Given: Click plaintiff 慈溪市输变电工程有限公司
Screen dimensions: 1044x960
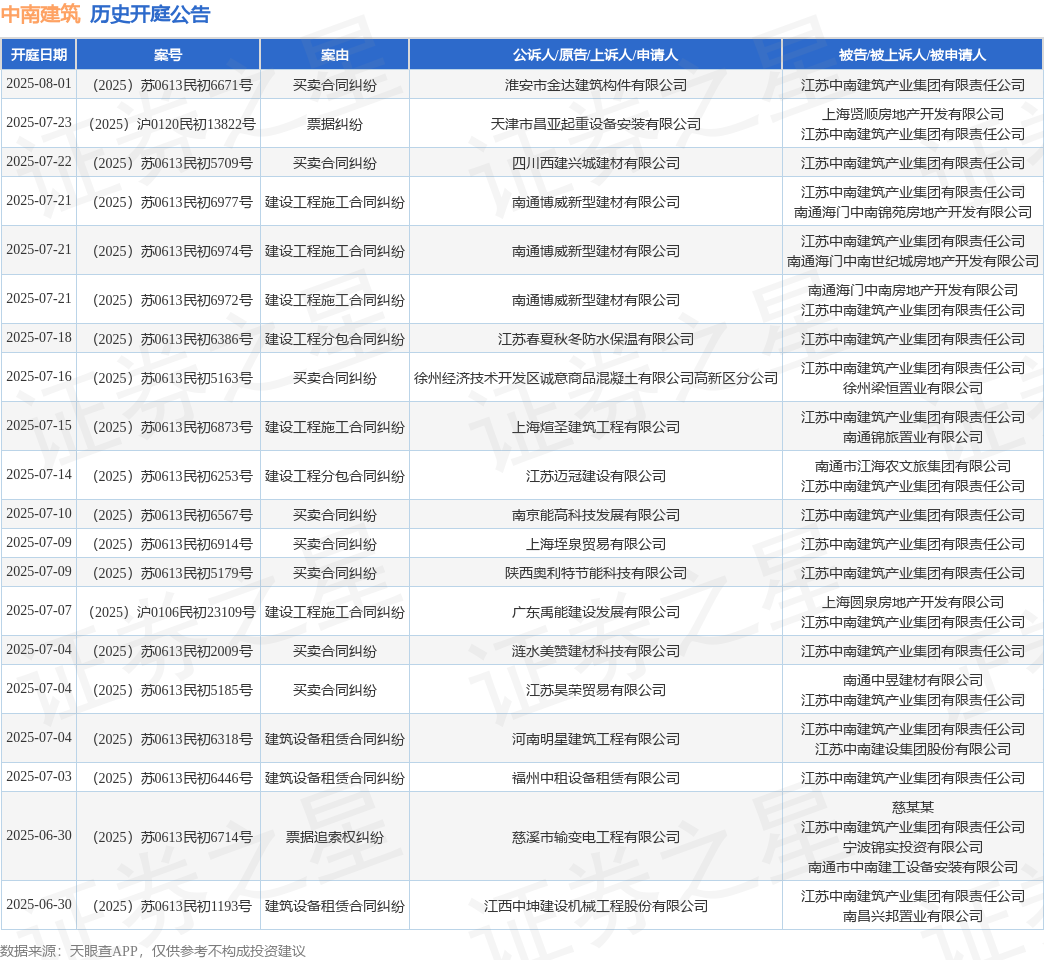Looking at the screenshot, I should pyautogui.click(x=595, y=838).
